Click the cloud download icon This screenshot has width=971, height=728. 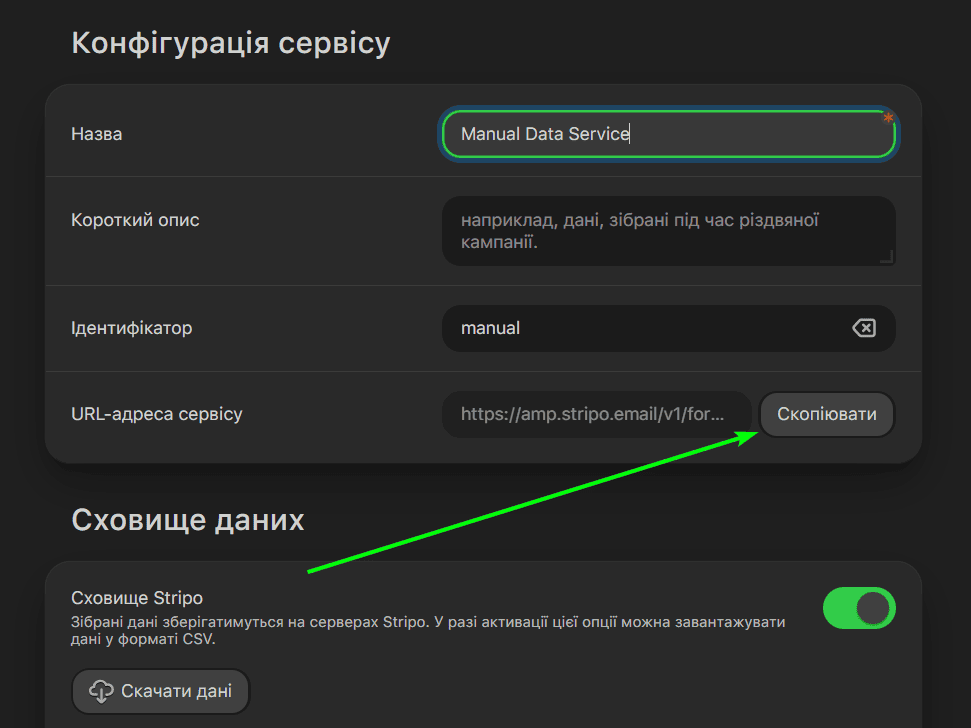(101, 691)
